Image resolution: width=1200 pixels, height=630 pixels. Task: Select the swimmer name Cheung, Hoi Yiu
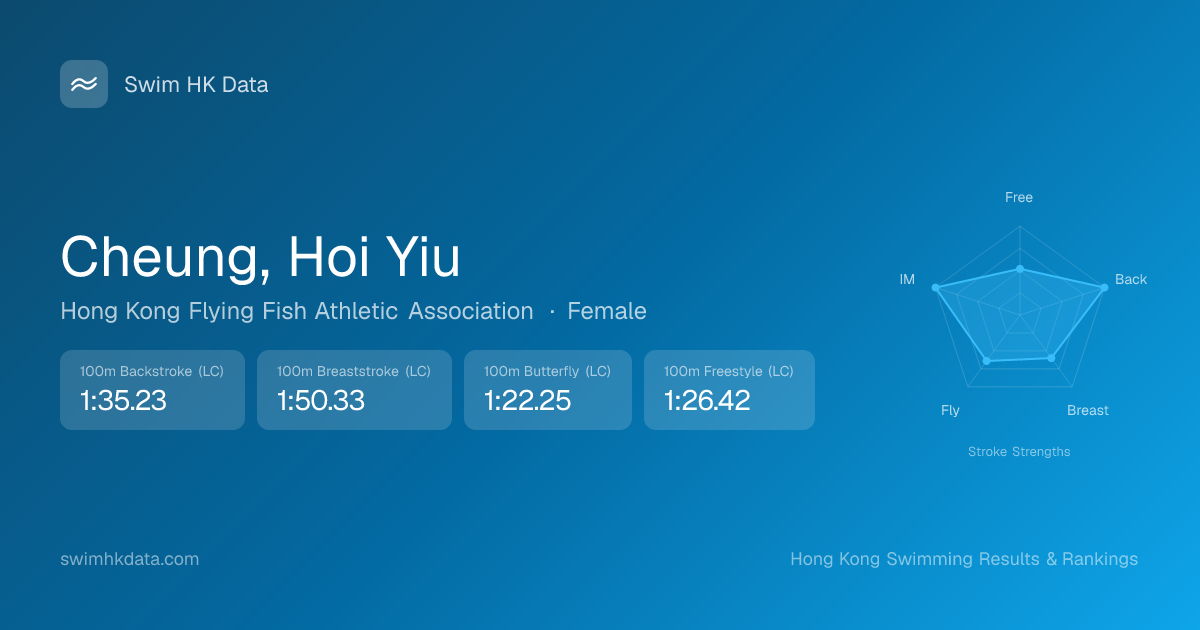[260, 257]
